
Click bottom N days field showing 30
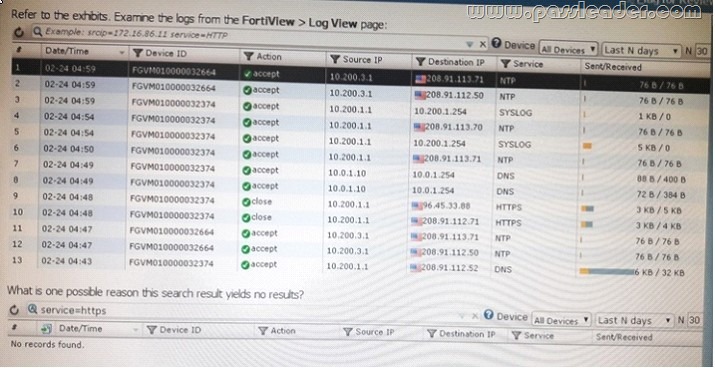coord(694,320)
